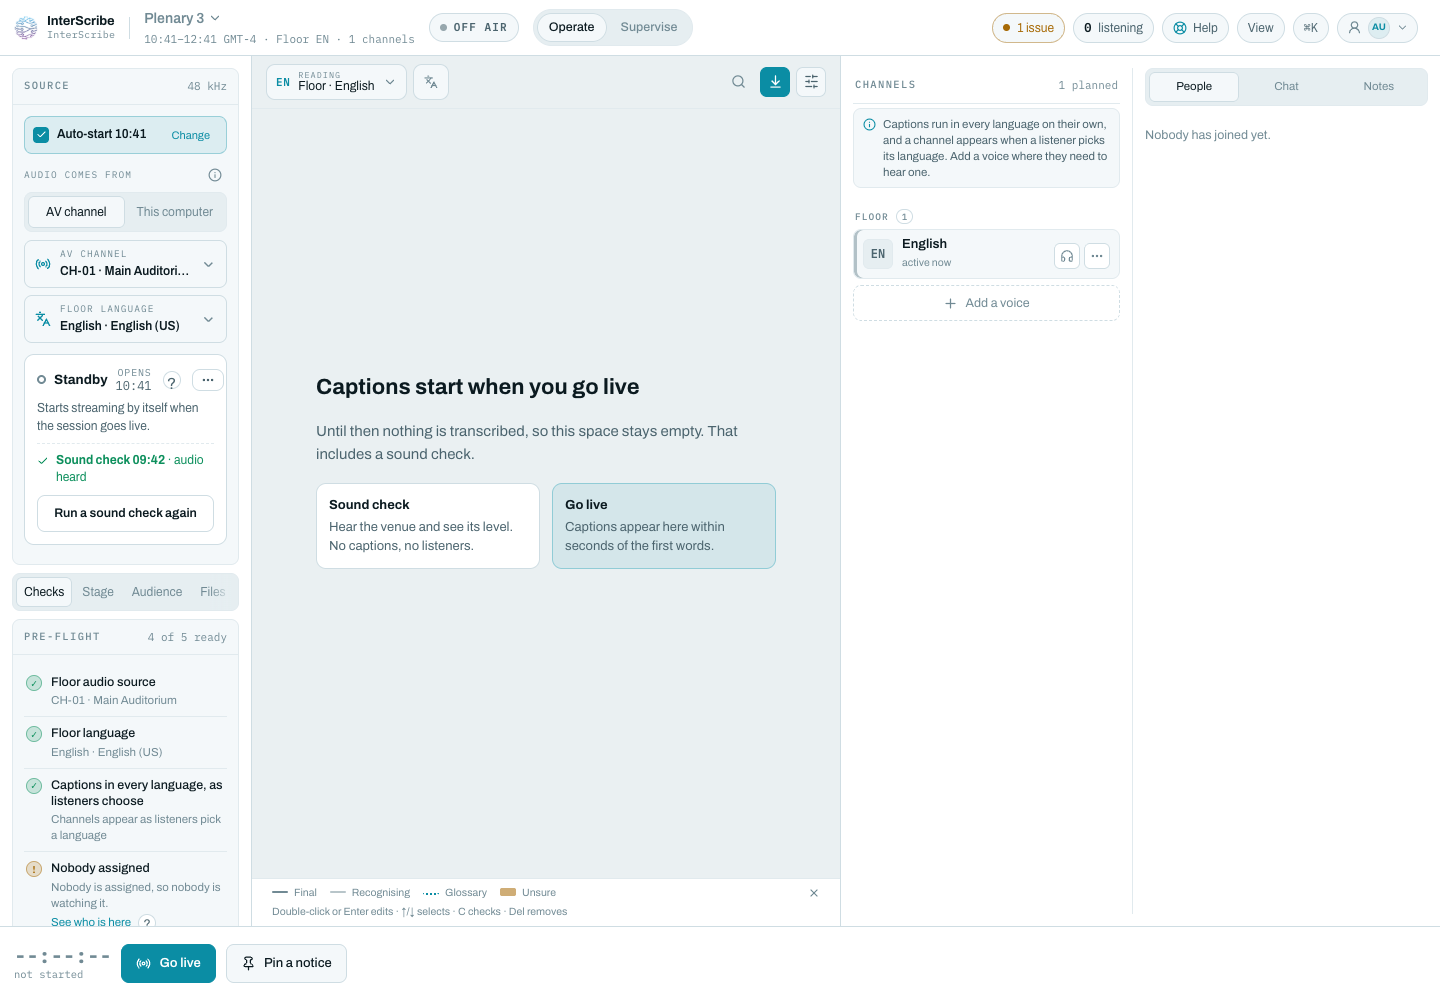This screenshot has height=1000, width=1440.
Task: Click the Change link for auto-start
Action: 190,135
